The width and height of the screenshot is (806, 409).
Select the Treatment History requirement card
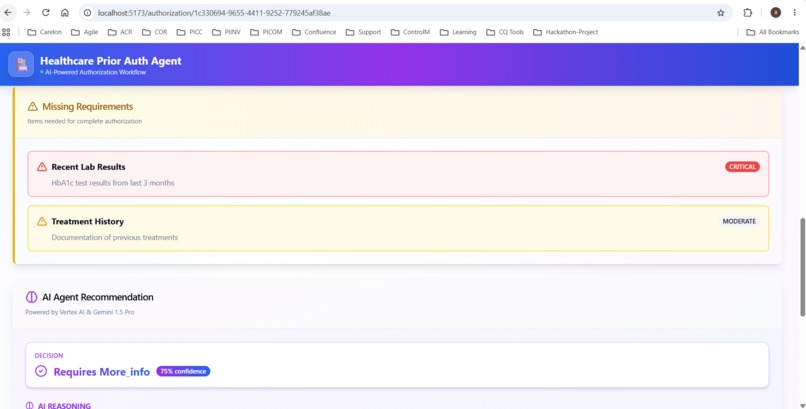398,228
